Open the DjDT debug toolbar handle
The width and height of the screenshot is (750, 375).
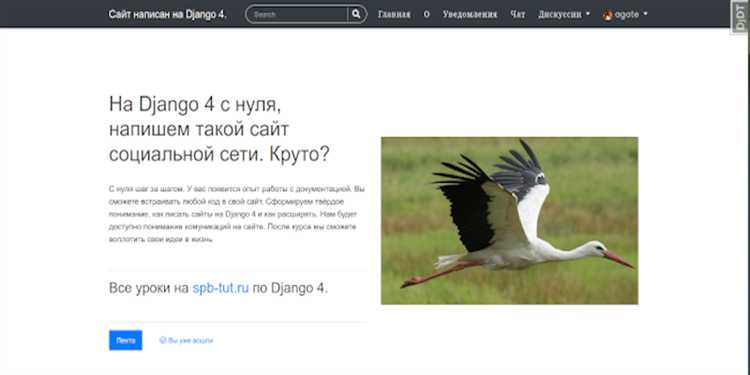coord(740,17)
